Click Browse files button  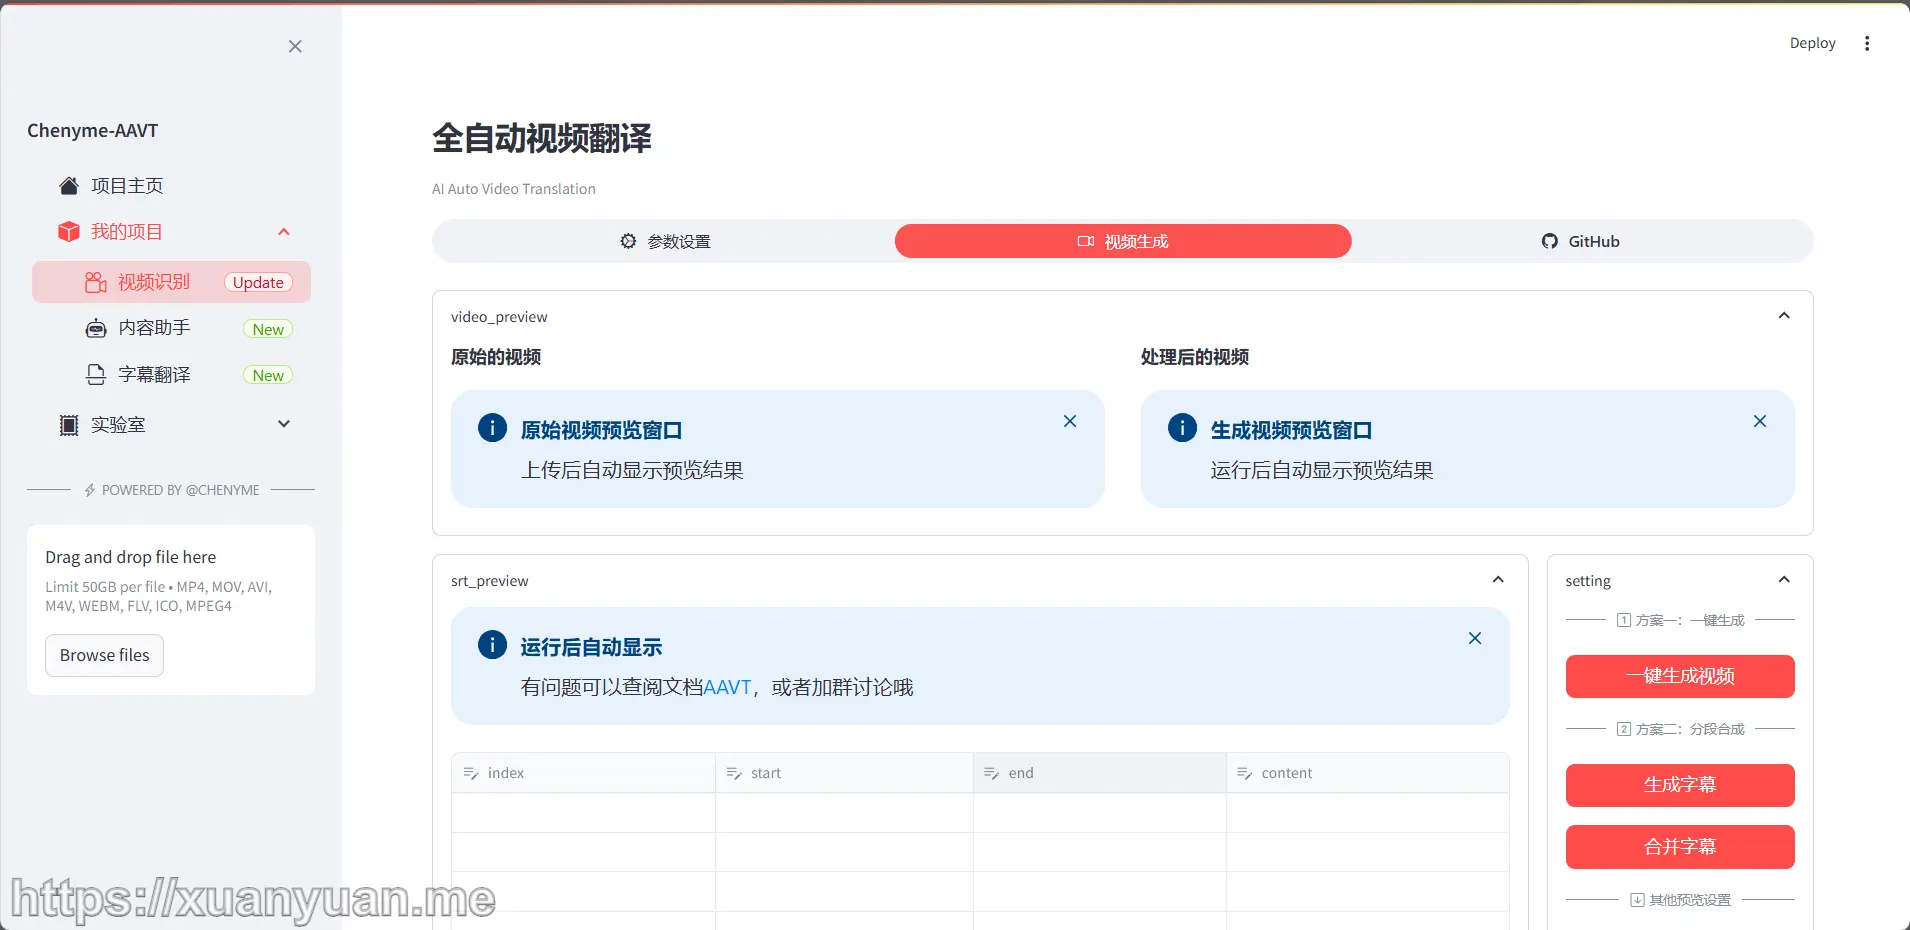[x=104, y=655]
